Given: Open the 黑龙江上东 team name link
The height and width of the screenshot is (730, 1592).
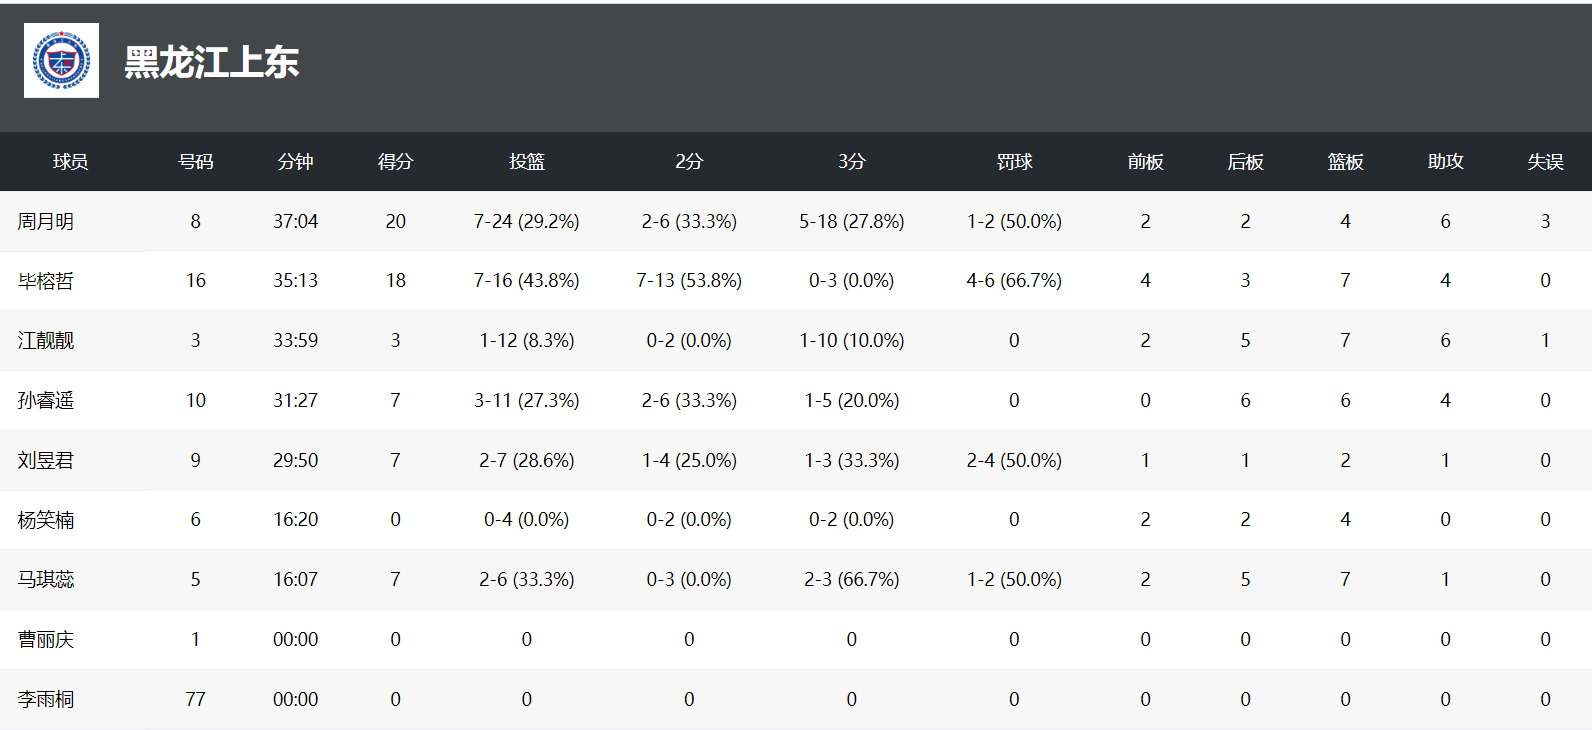Looking at the screenshot, I should click(211, 62).
